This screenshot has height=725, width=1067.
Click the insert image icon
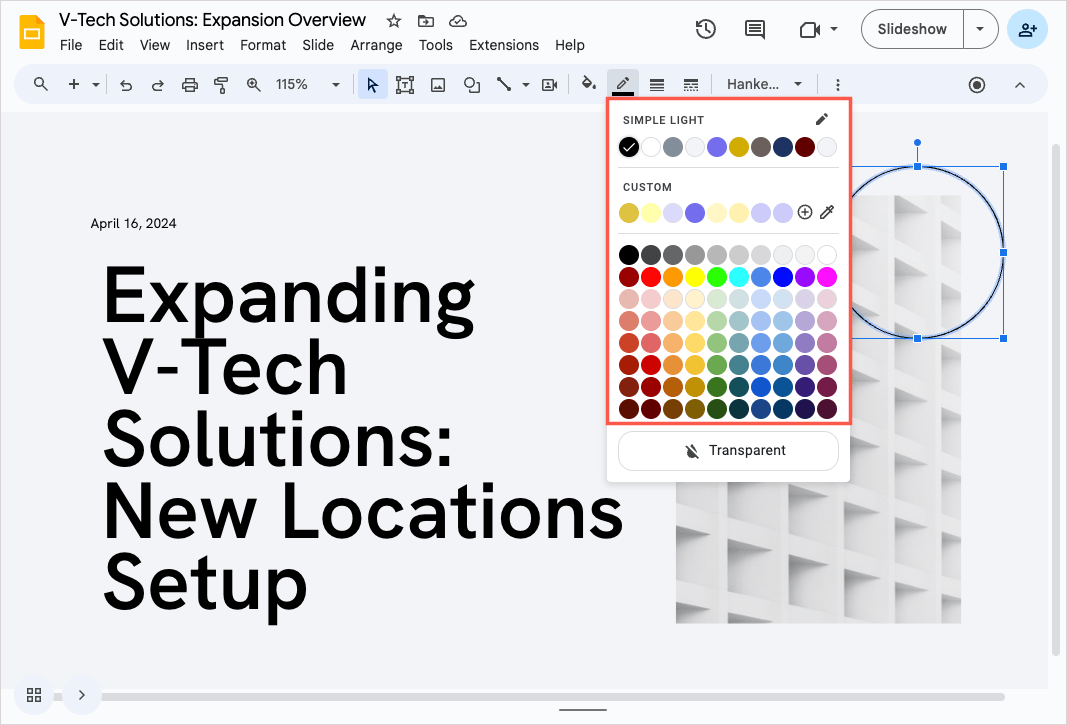pyautogui.click(x=438, y=85)
